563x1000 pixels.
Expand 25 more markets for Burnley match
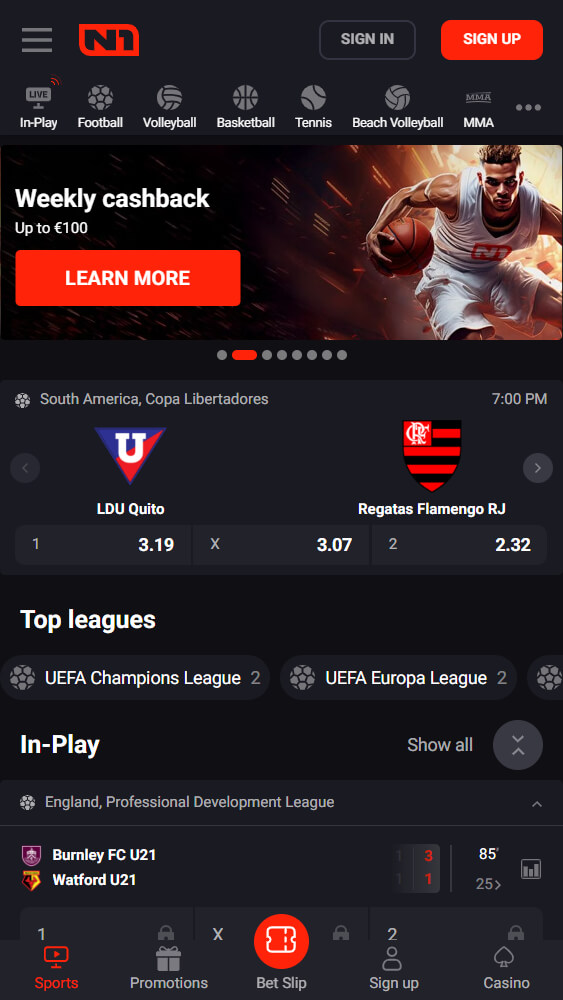click(488, 884)
